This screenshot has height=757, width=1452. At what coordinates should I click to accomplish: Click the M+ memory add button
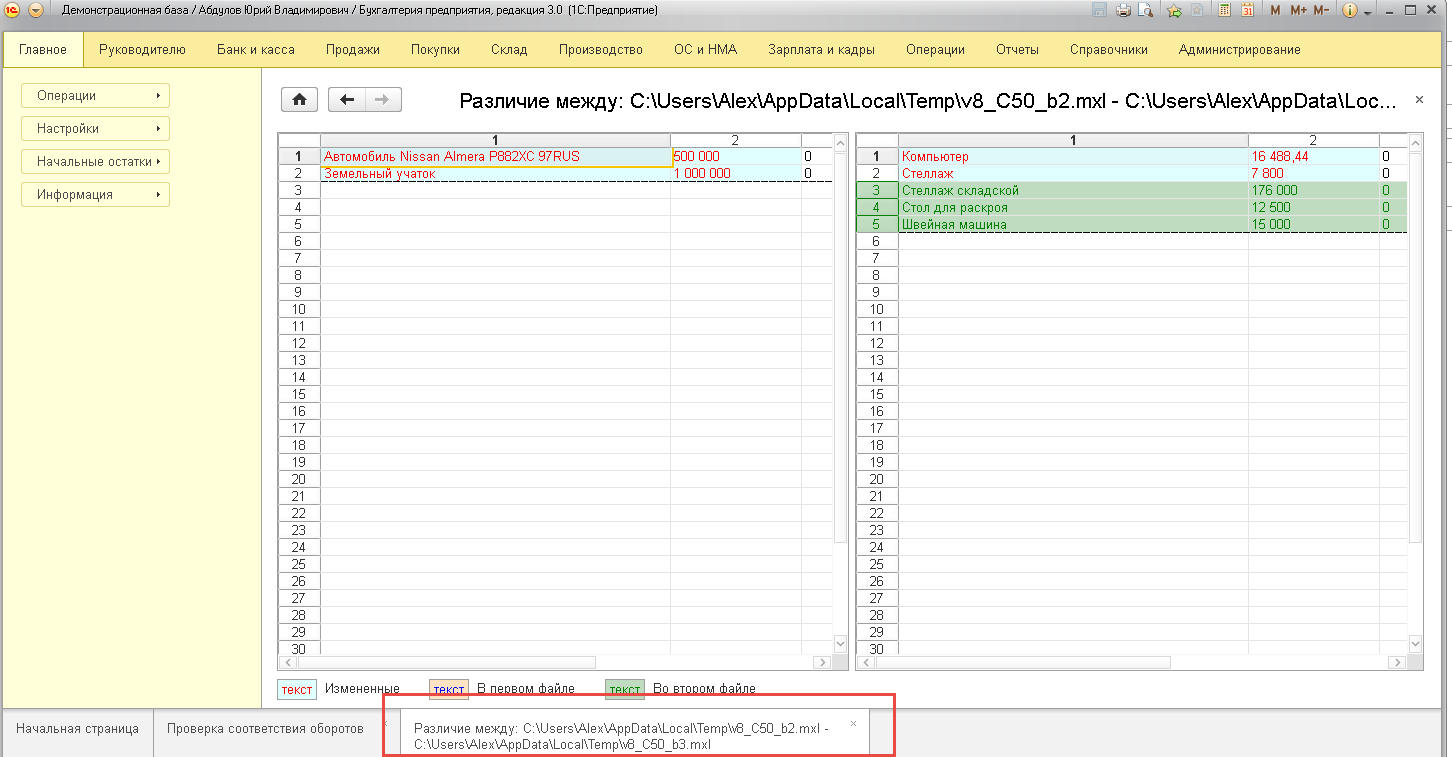1298,10
